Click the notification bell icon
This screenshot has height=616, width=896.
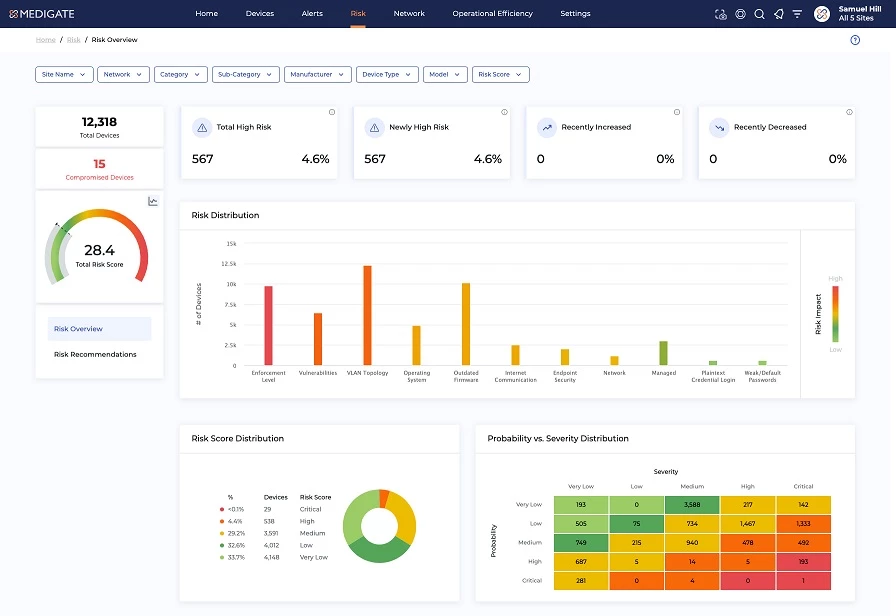coord(778,14)
